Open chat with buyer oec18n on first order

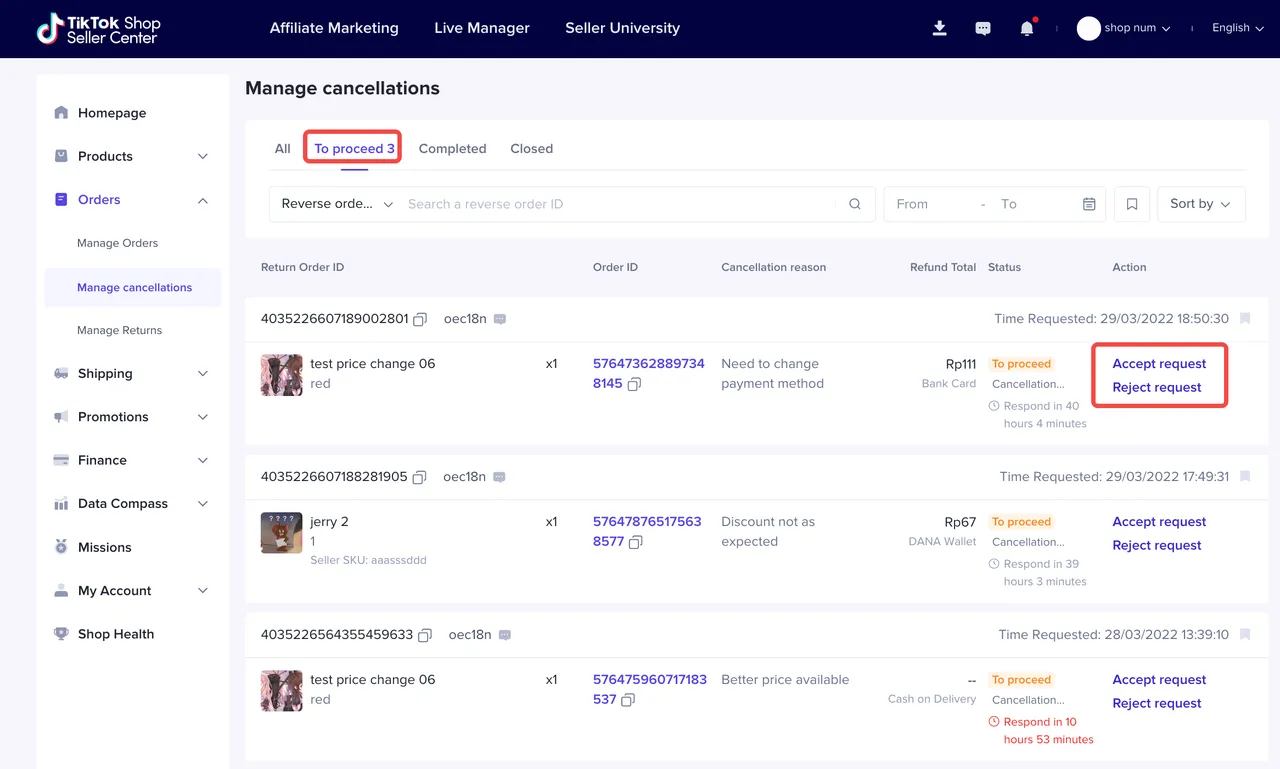coord(500,319)
